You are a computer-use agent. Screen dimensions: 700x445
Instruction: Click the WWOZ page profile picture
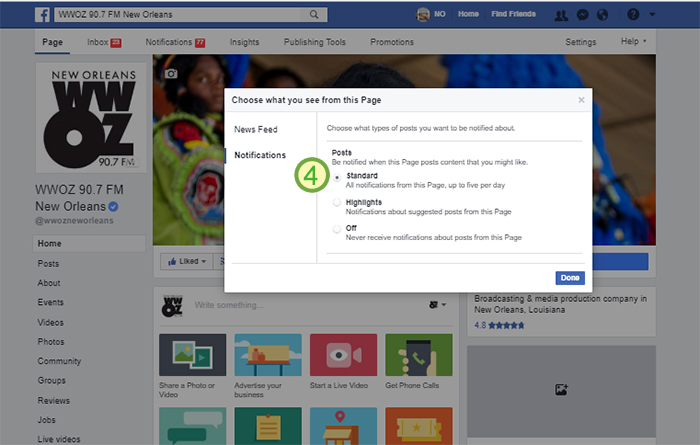(91, 118)
